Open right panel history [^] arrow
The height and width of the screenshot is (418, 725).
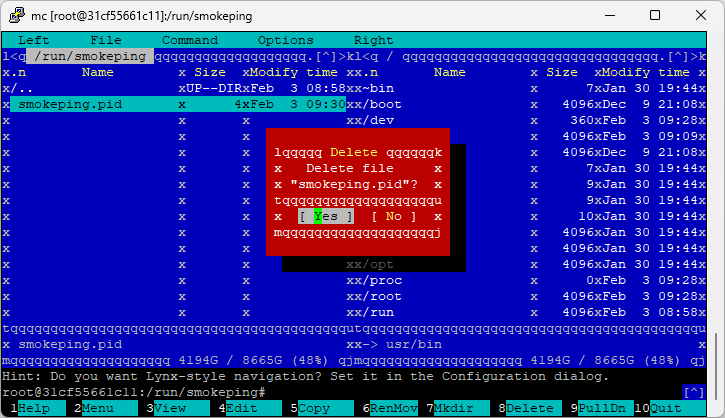(678, 56)
